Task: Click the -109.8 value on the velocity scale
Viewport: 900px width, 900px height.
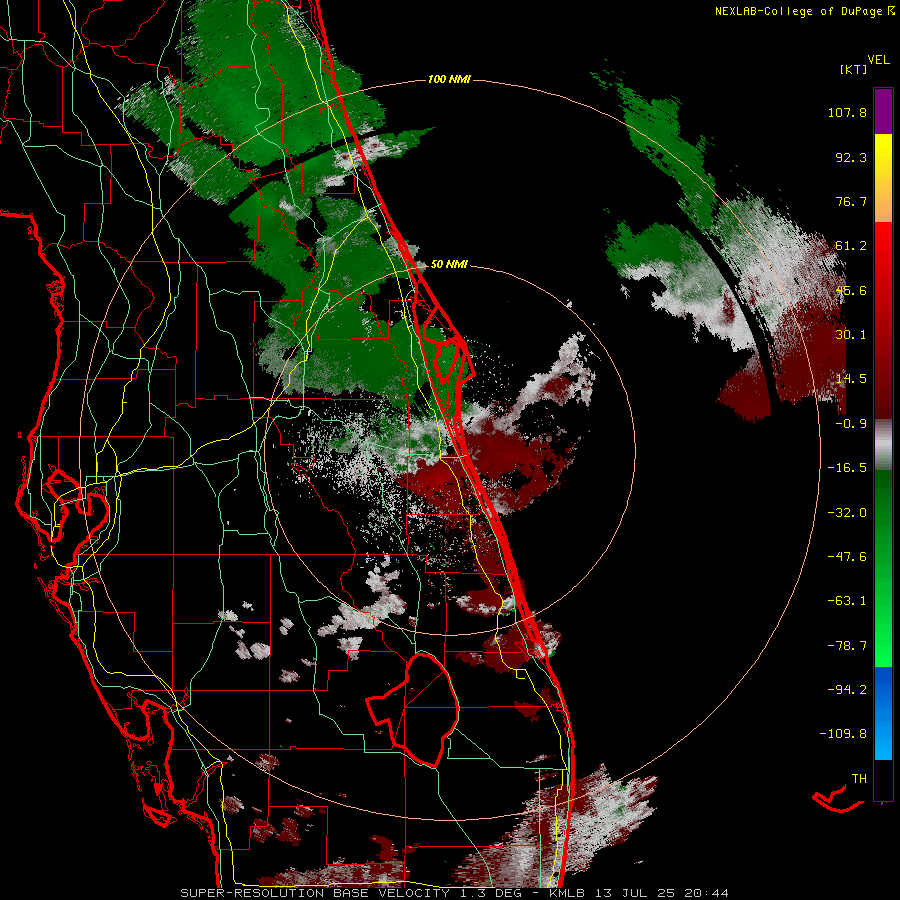Action: click(843, 734)
